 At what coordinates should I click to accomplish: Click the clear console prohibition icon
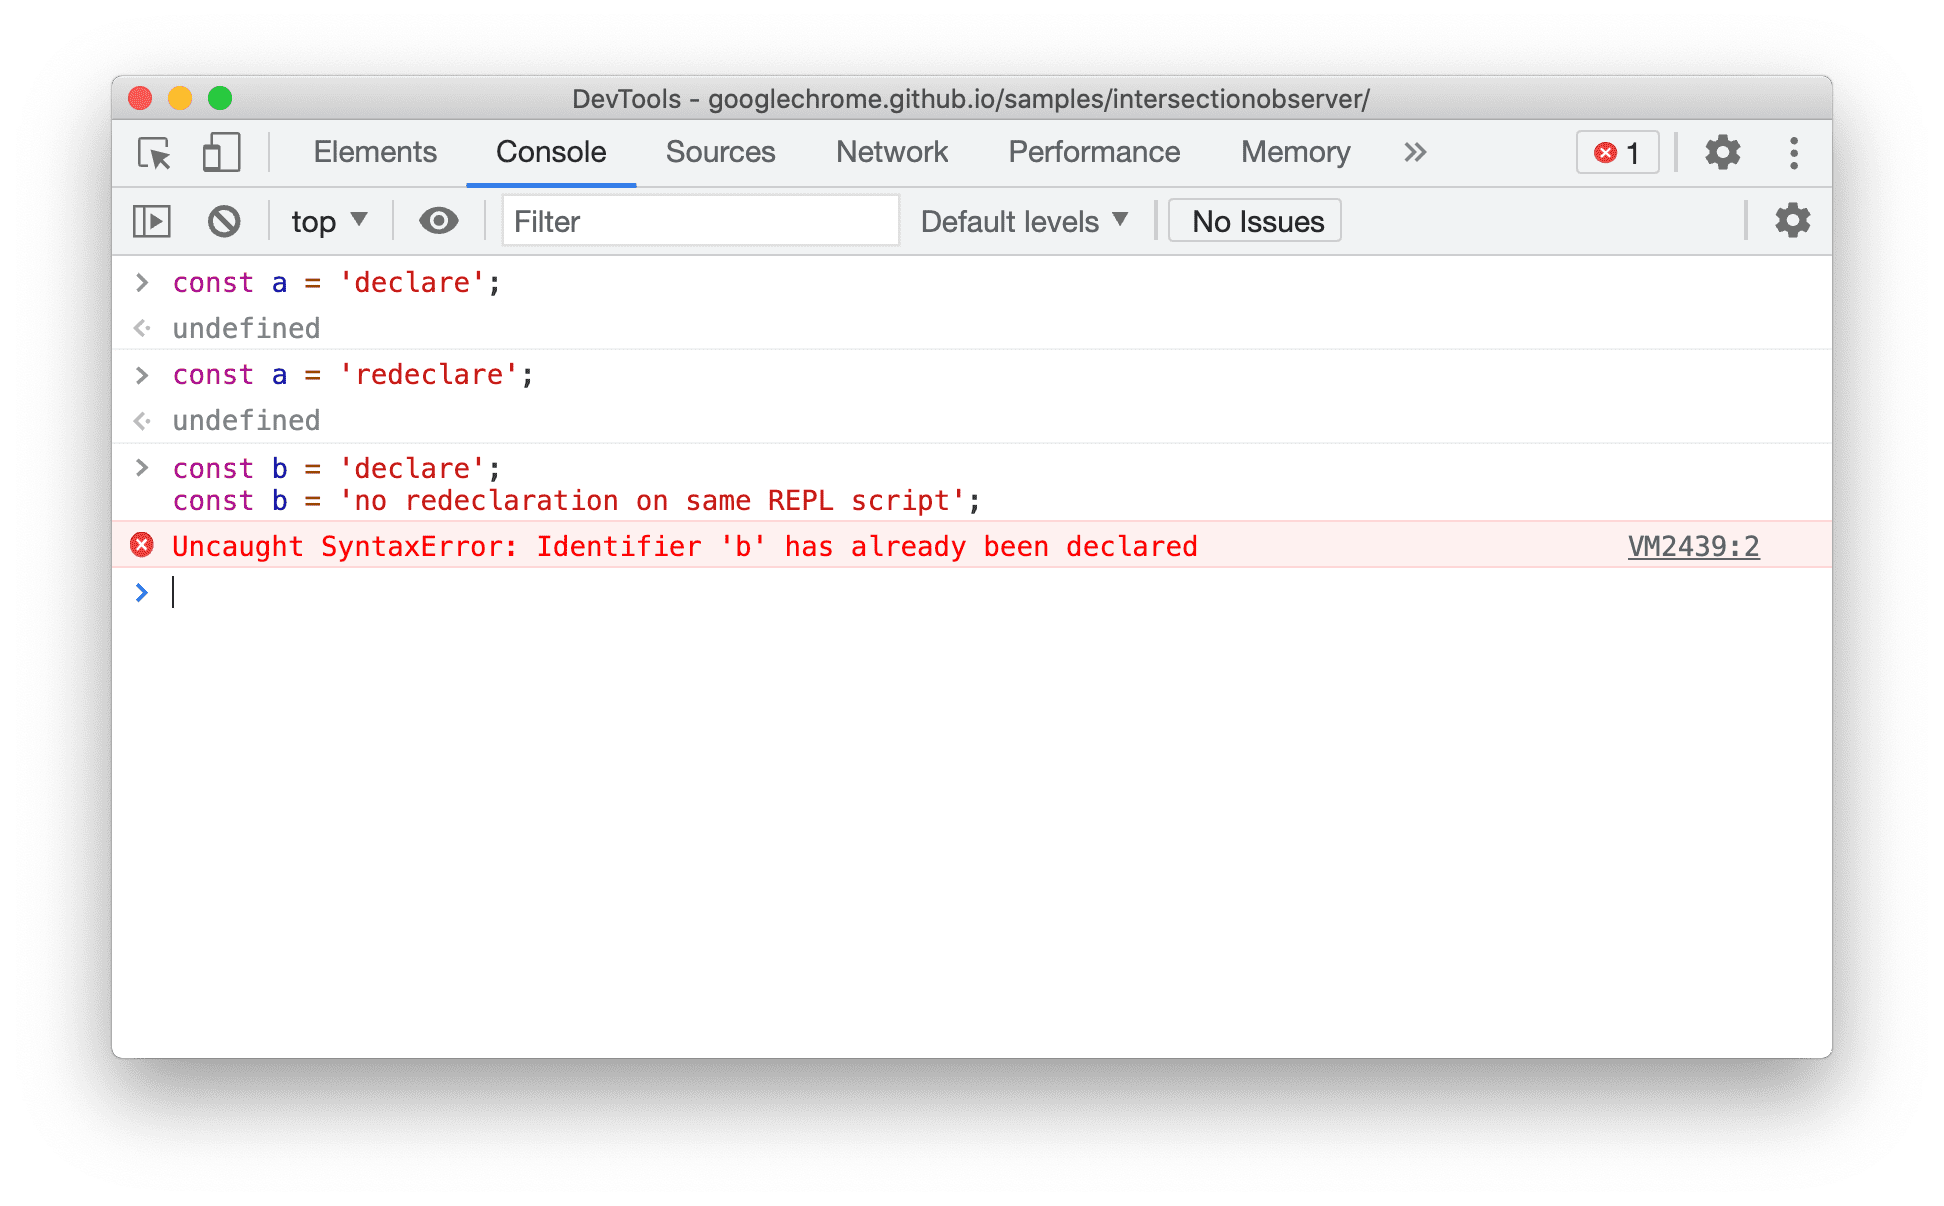pos(221,222)
